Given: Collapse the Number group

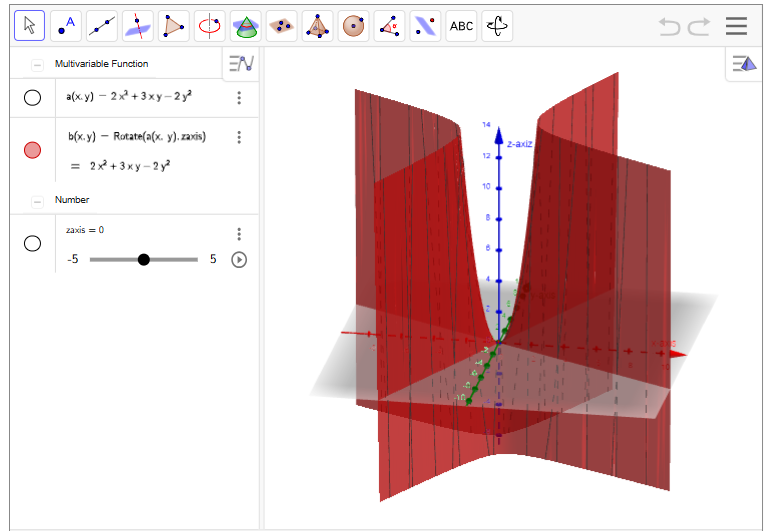Looking at the screenshot, I should 37,200.
